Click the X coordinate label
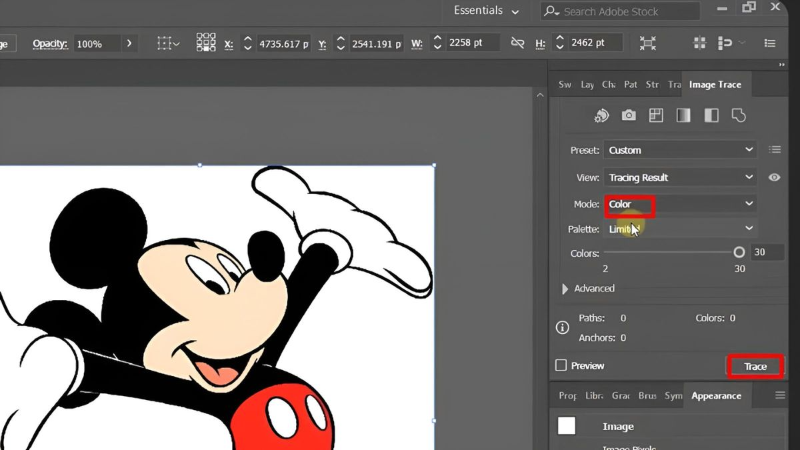Viewport: 800px width, 450px height. [x=229, y=44]
